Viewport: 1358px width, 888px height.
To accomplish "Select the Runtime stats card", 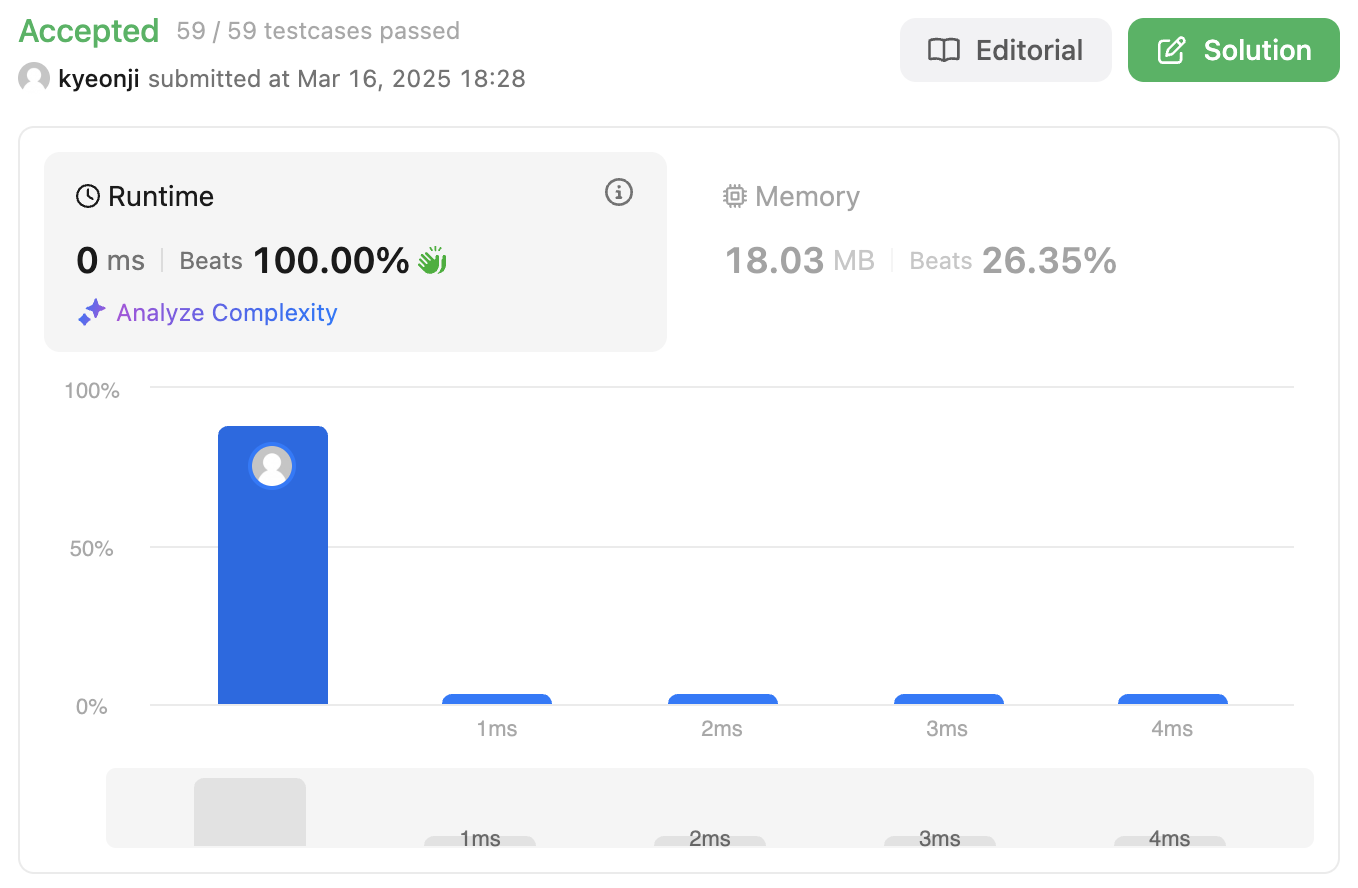I will point(355,252).
